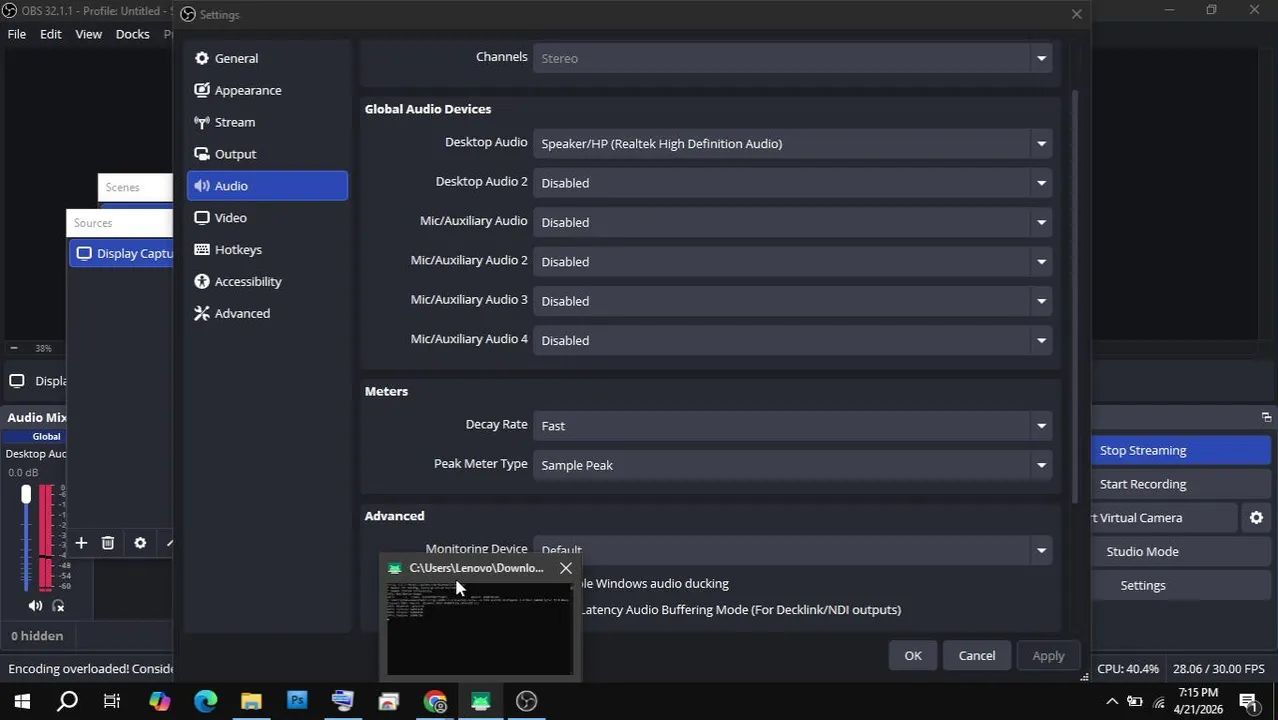Click preview zoom out minus
Image resolution: width=1278 pixels, height=720 pixels.
pos(14,349)
